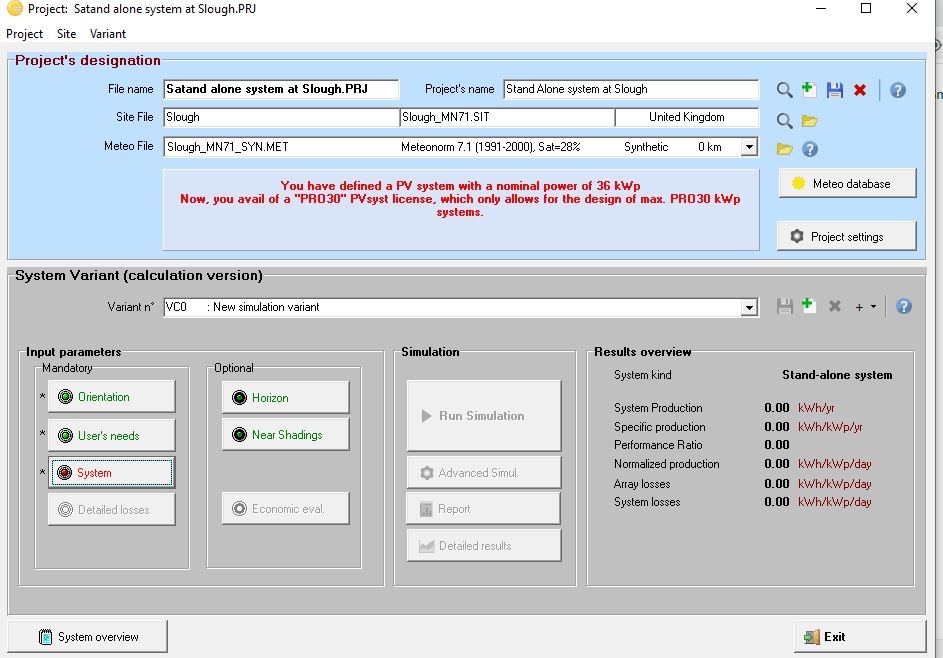Screen dimensions: 943x658
Task: Click the help icon beside Meteo File
Action: pyautogui.click(x=810, y=149)
